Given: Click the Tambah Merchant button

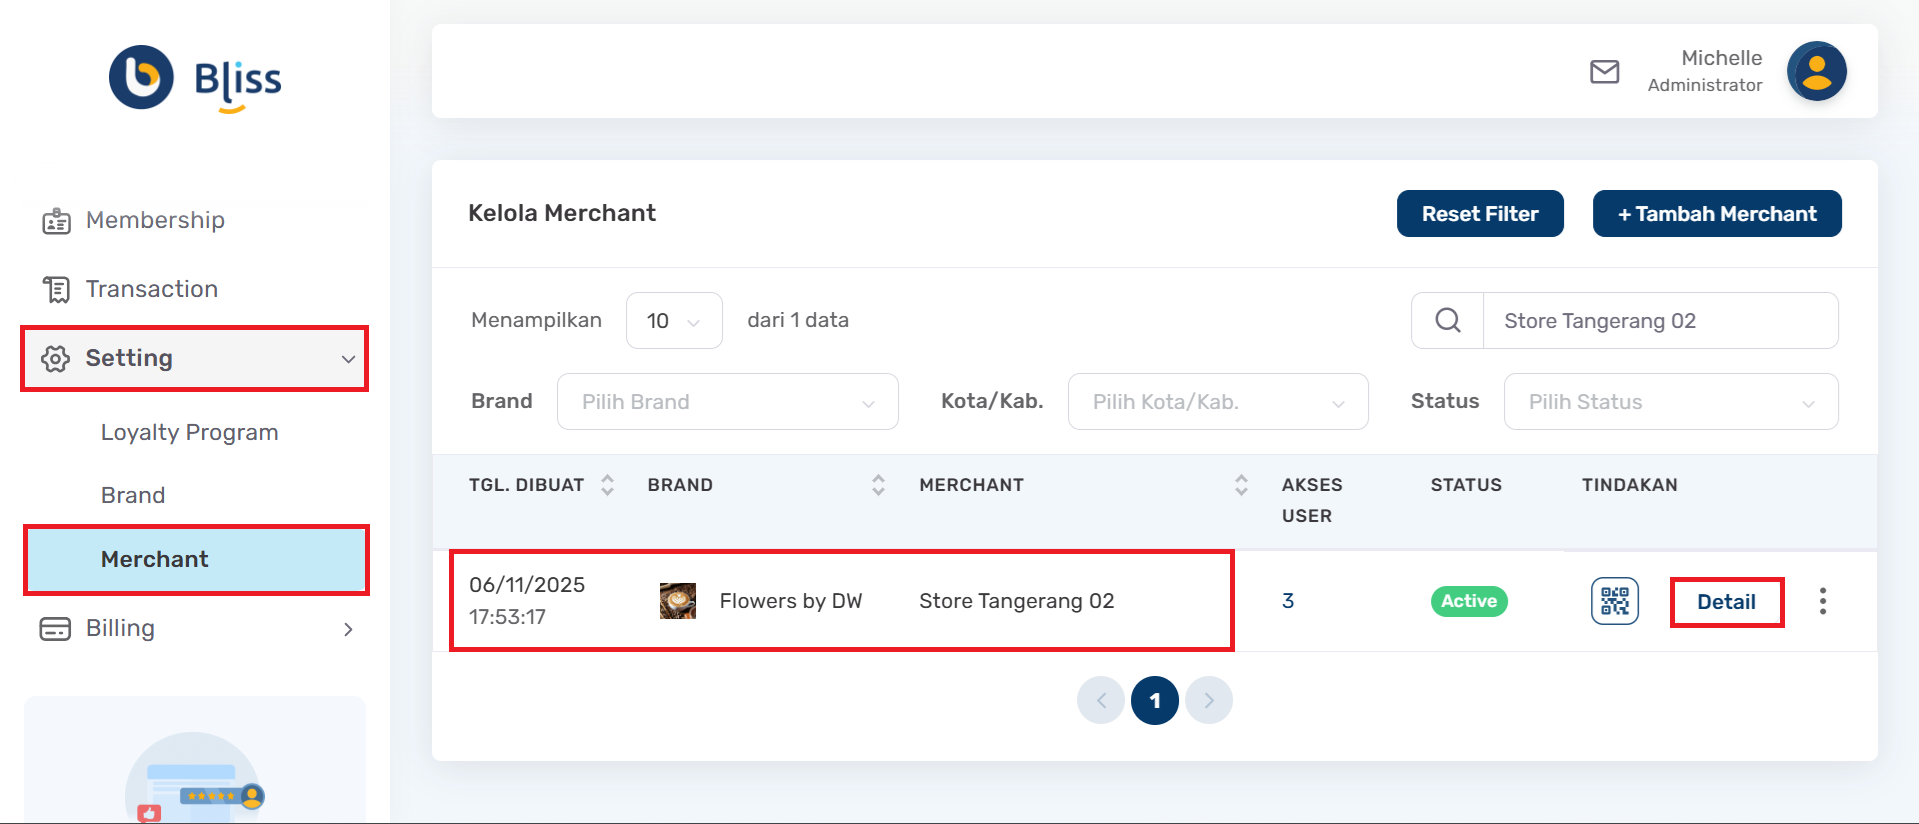Looking at the screenshot, I should click(1716, 214).
